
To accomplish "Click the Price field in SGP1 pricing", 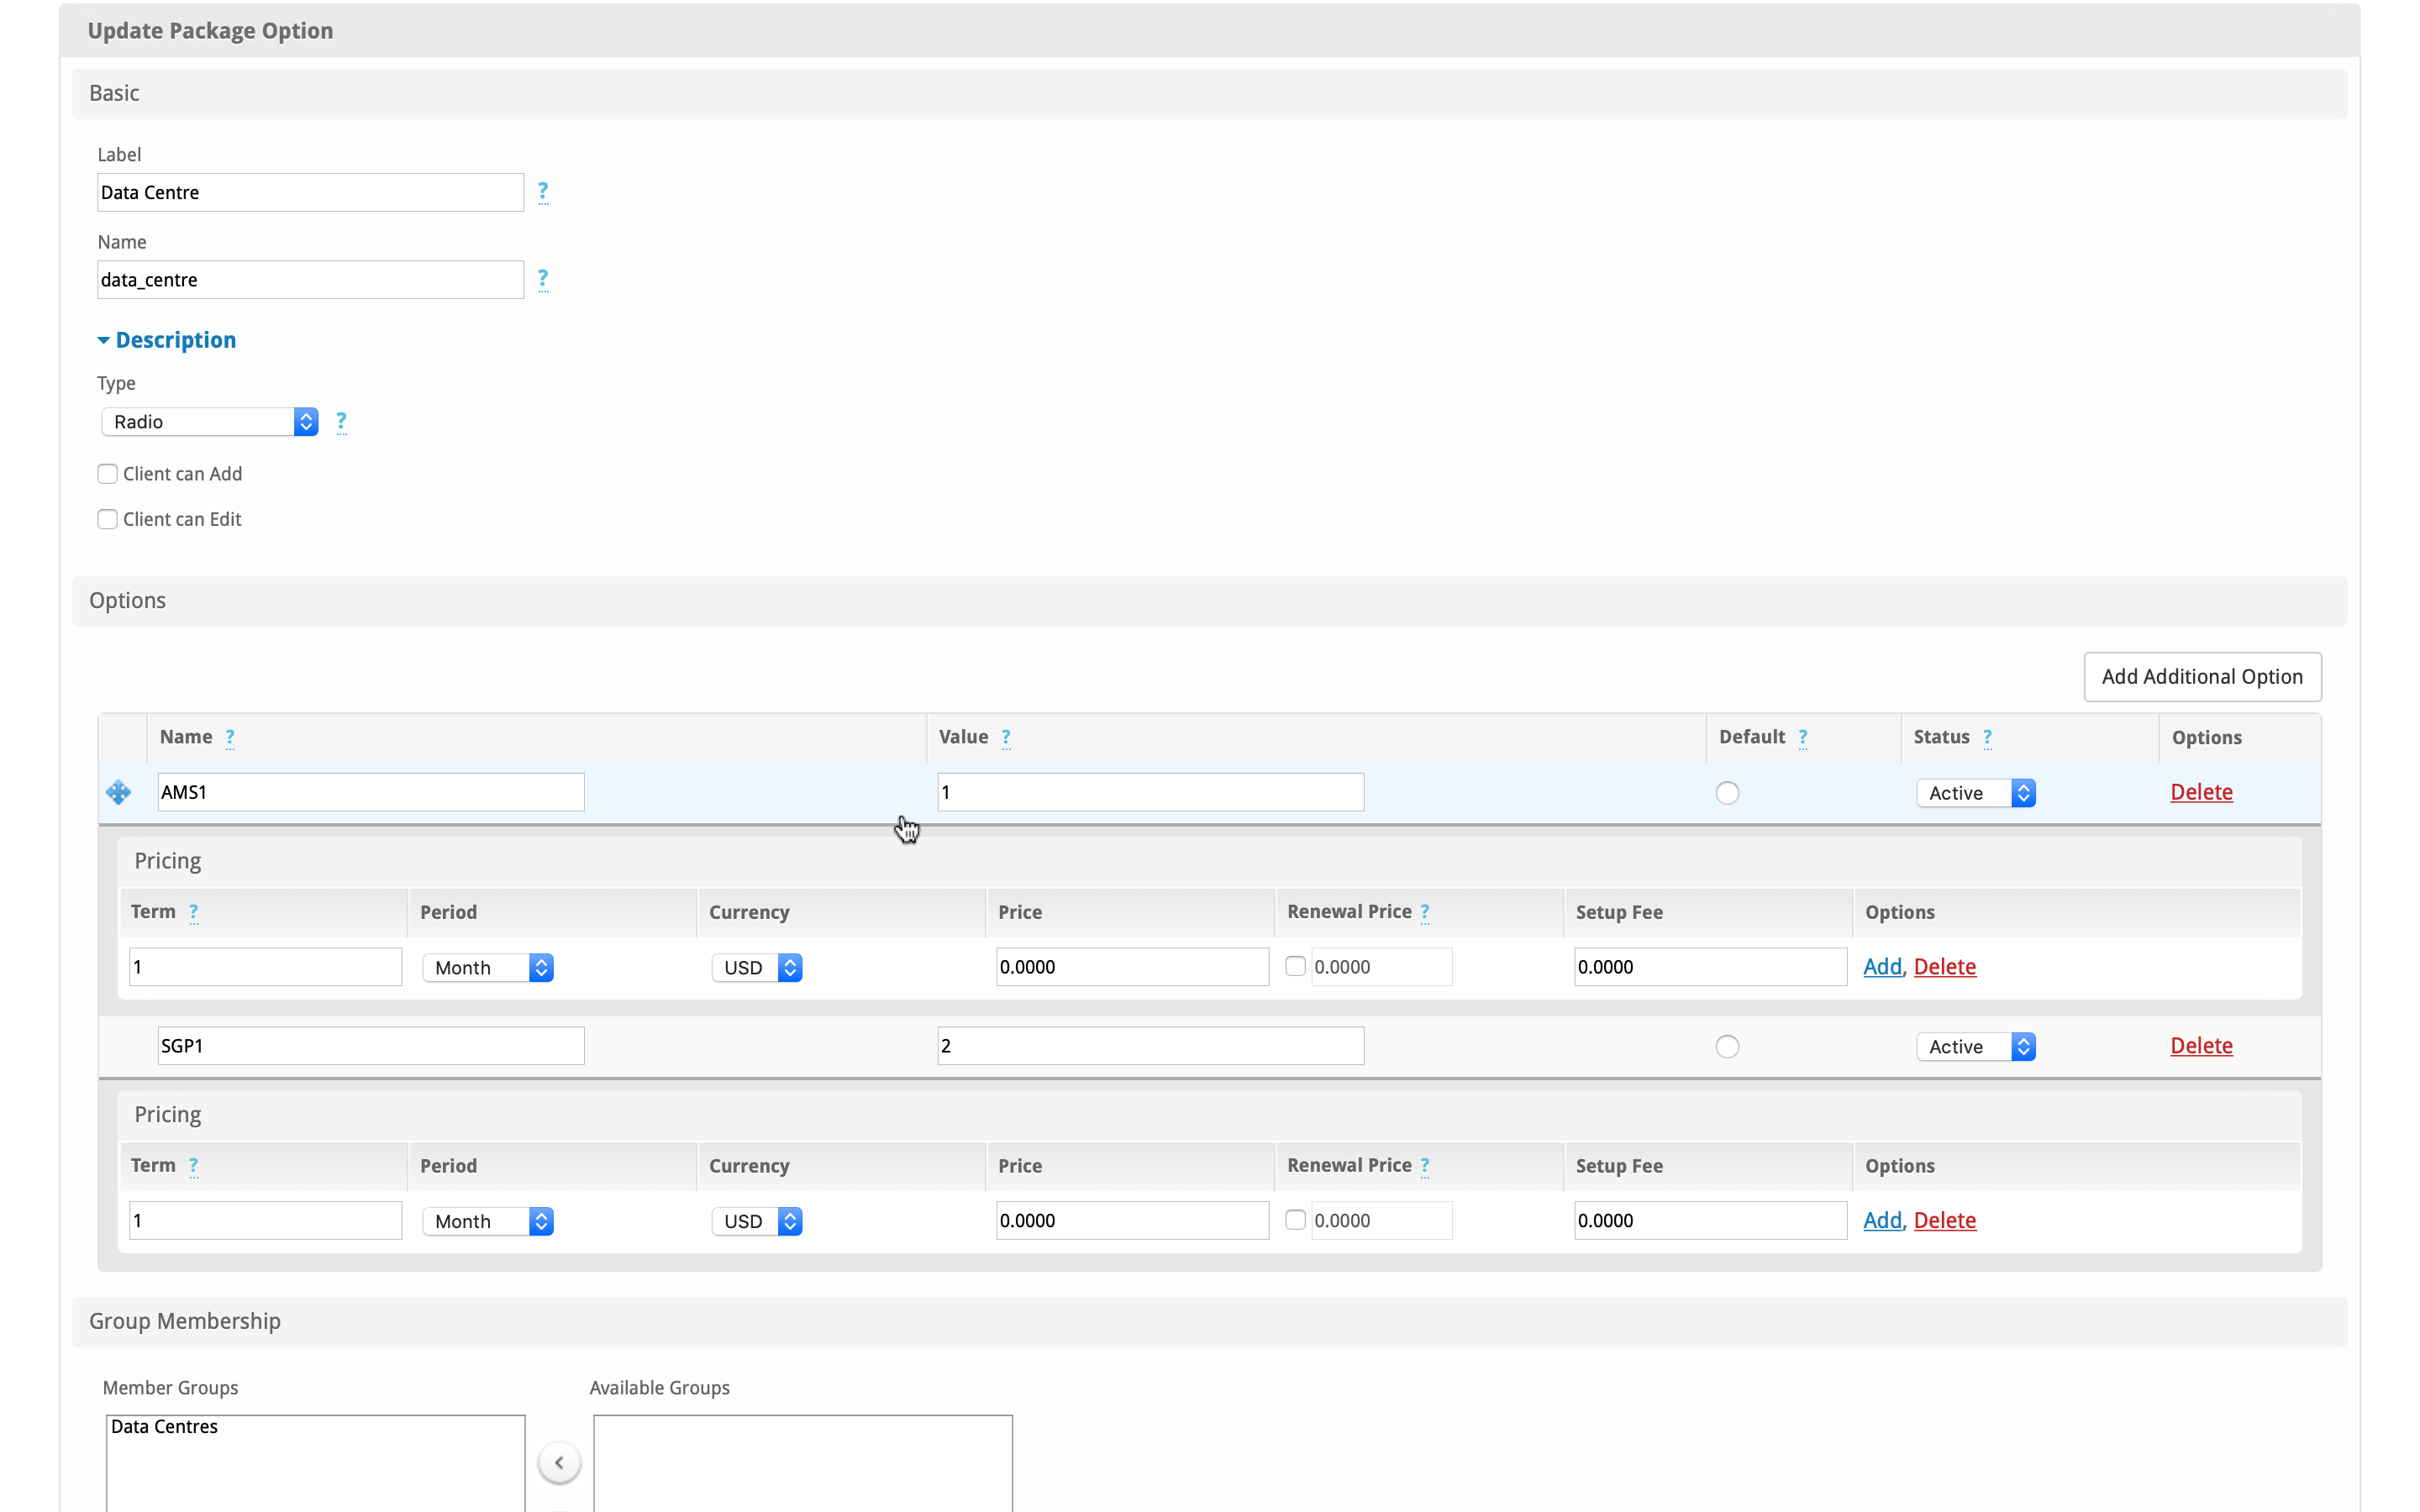I will (1133, 1221).
